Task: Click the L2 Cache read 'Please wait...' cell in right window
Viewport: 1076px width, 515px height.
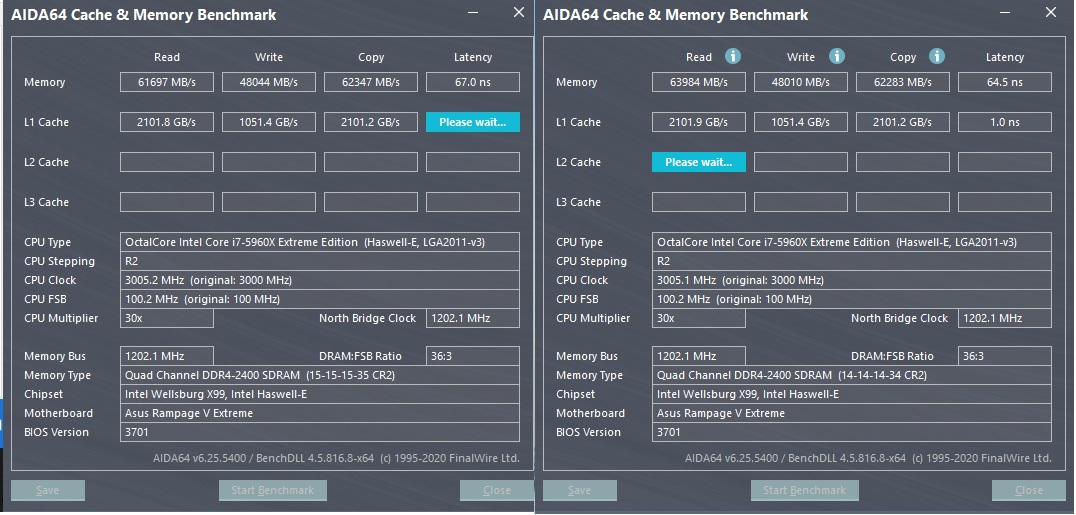Action: 699,162
